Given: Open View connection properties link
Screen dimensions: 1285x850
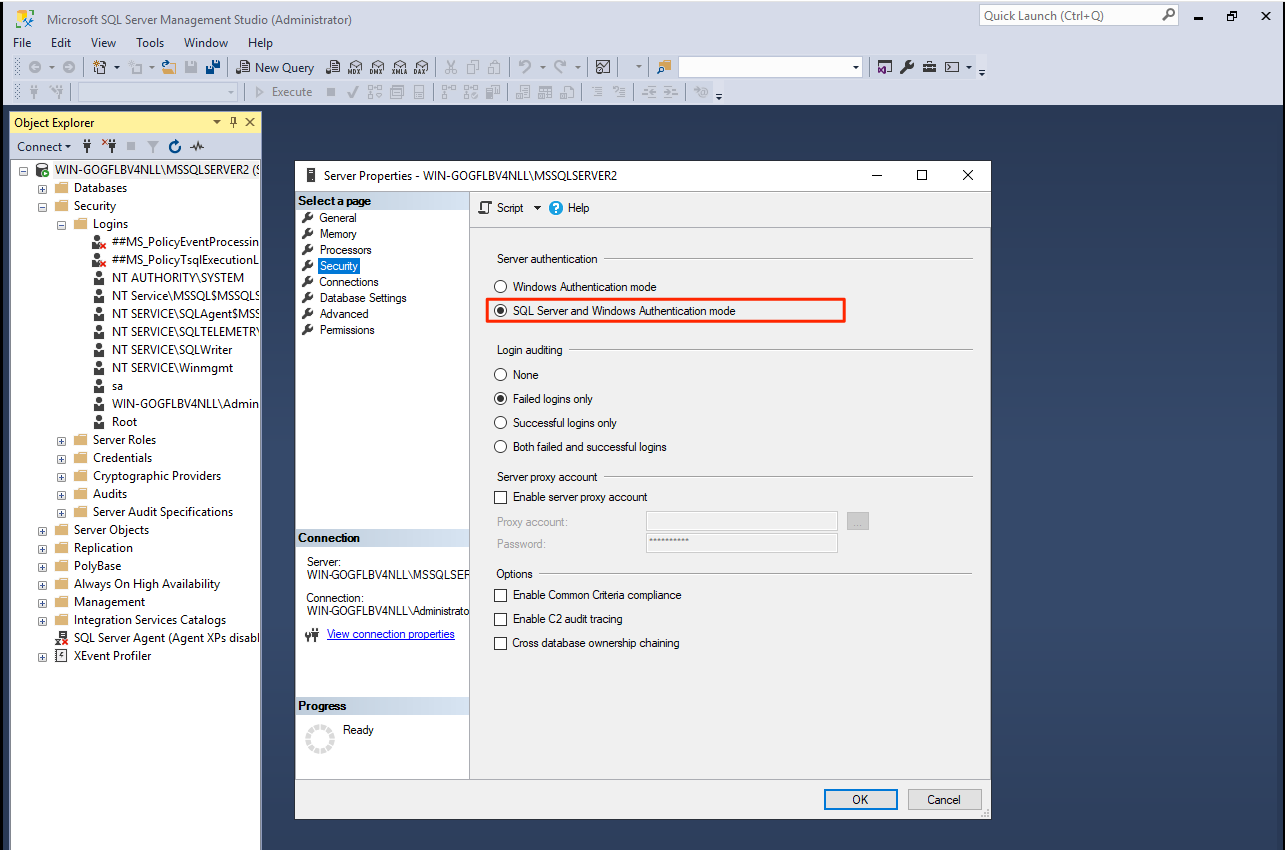Looking at the screenshot, I should click(390, 634).
